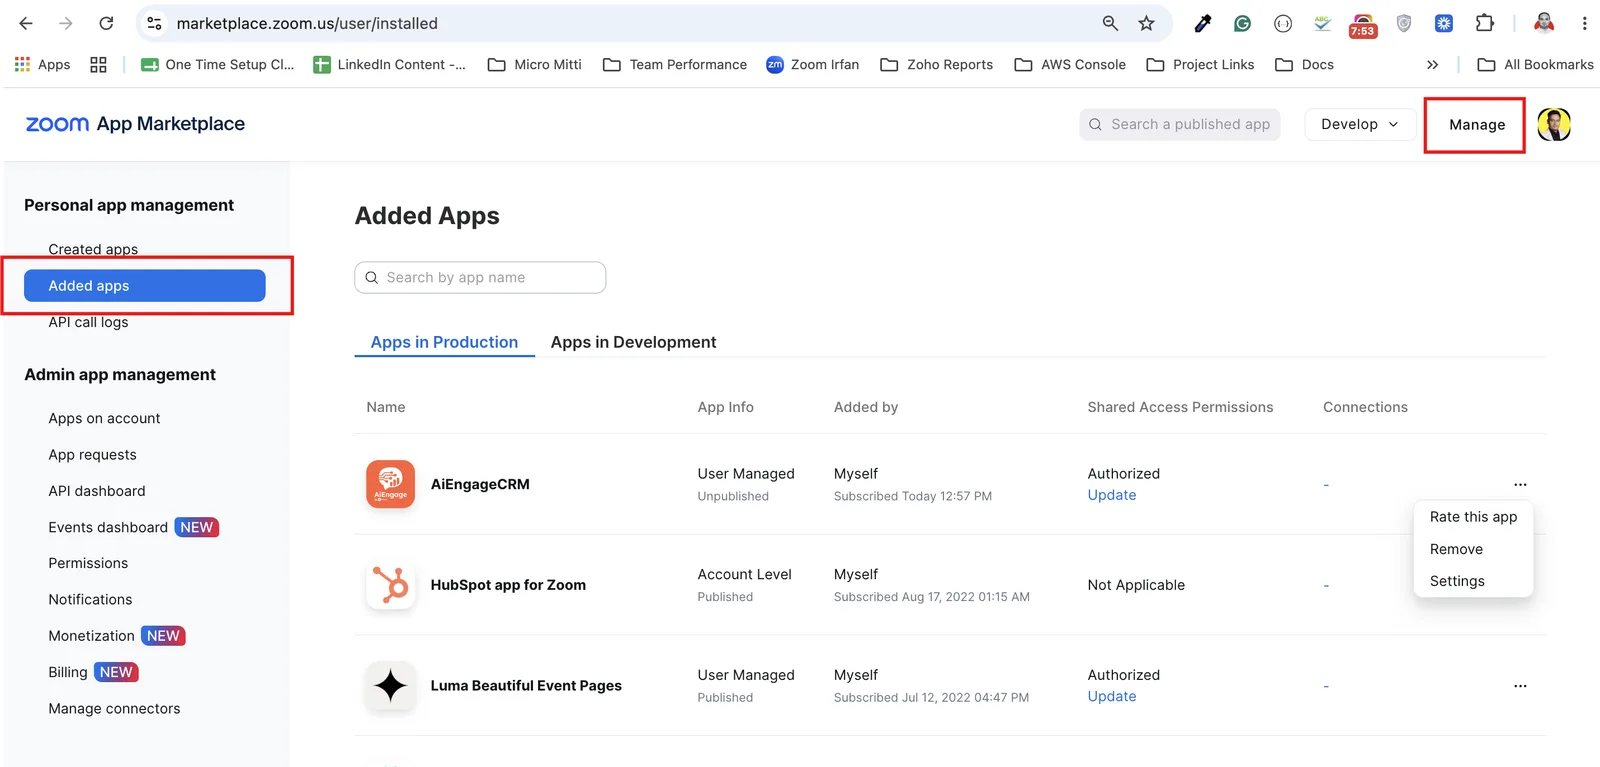Switch to Apps in Development tab

click(x=633, y=342)
